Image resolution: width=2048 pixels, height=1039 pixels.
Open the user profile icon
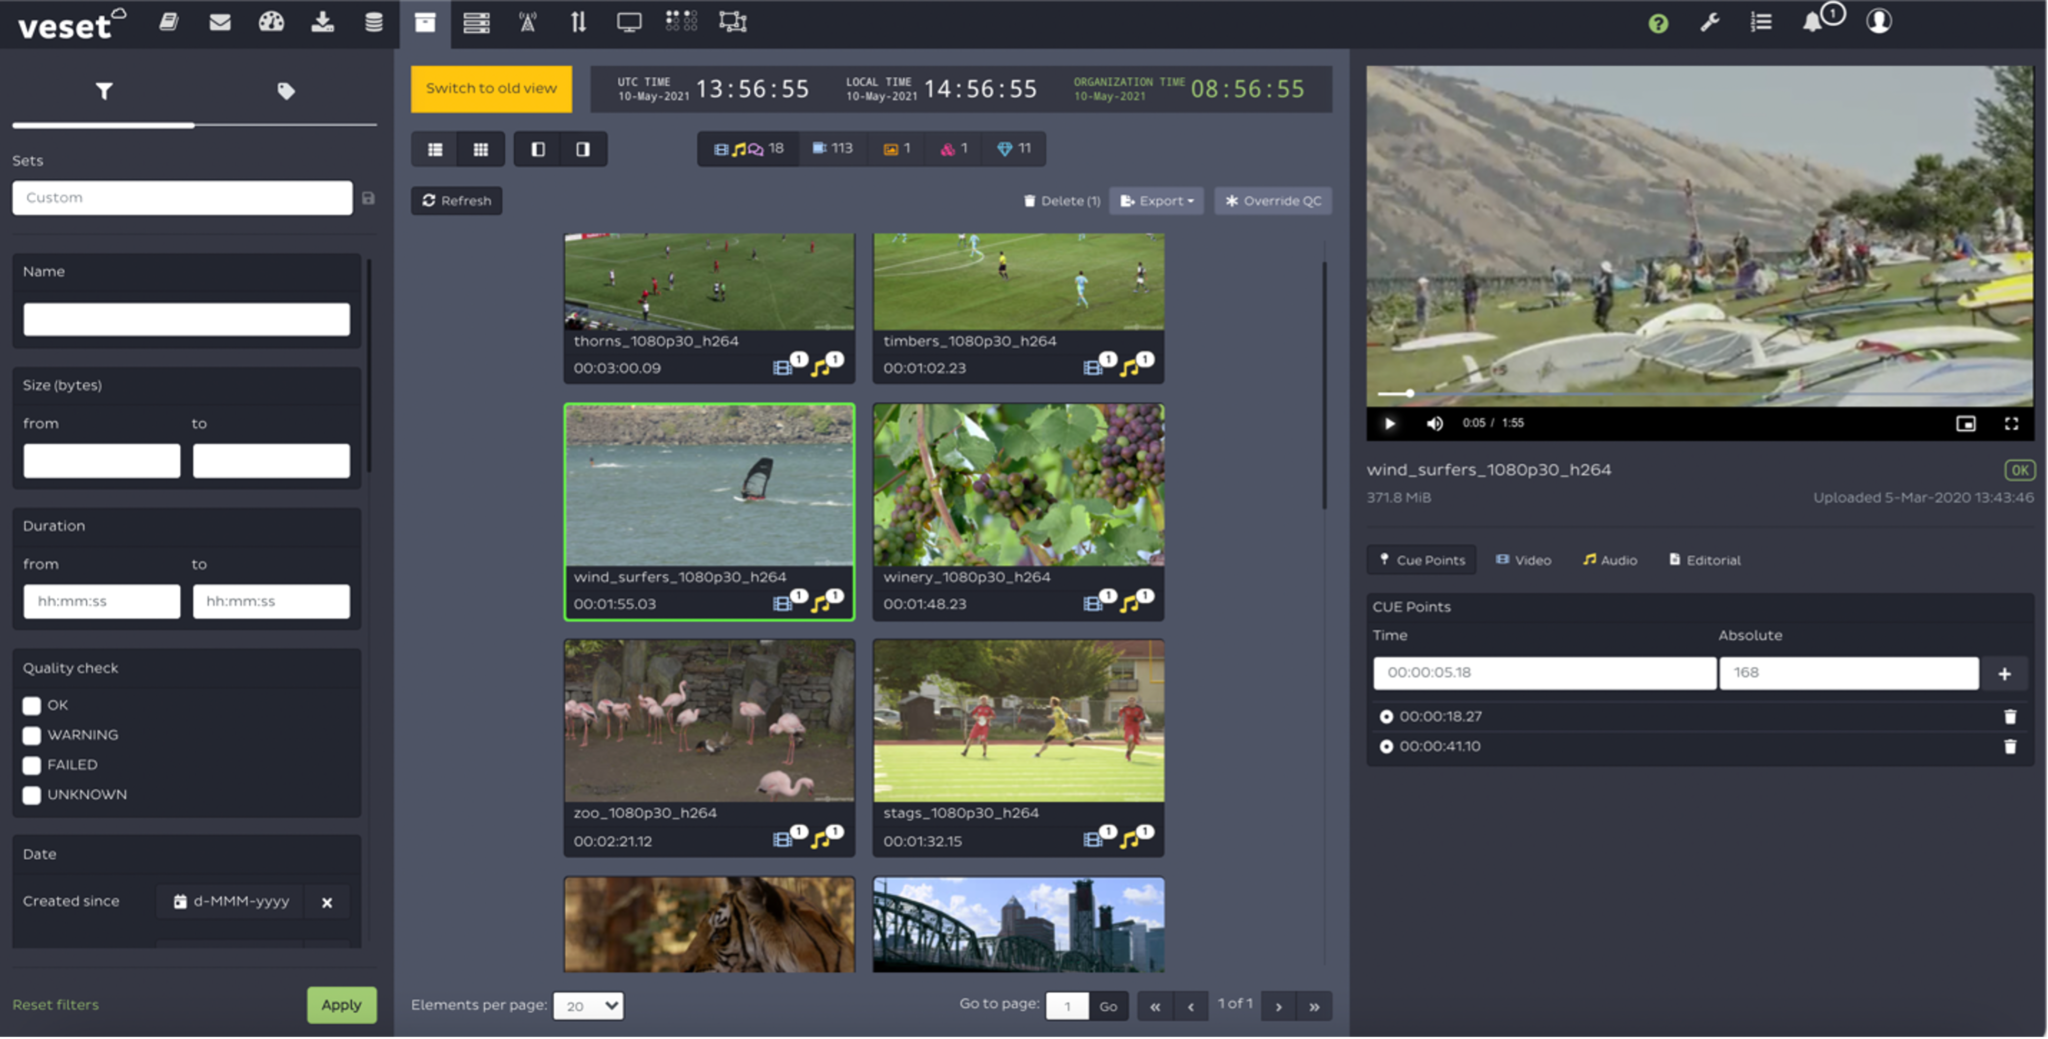click(1879, 22)
